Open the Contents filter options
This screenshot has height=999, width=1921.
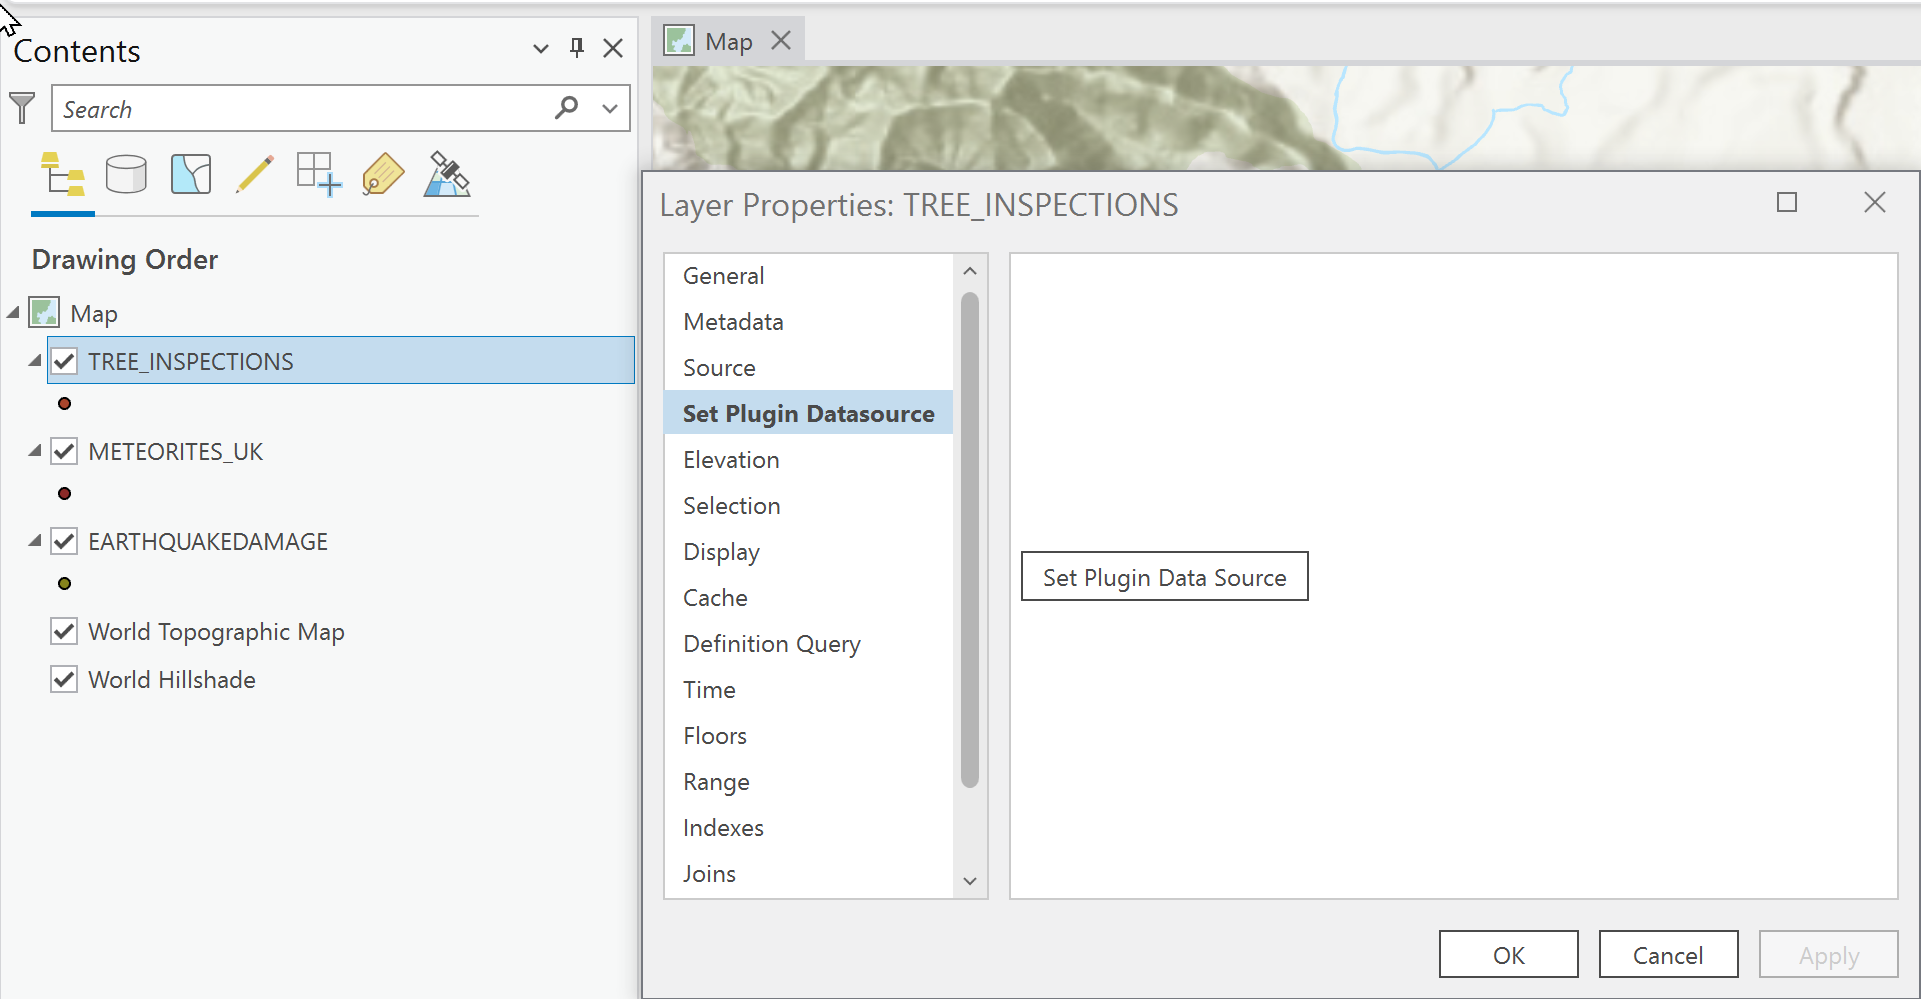pyautogui.click(x=22, y=108)
